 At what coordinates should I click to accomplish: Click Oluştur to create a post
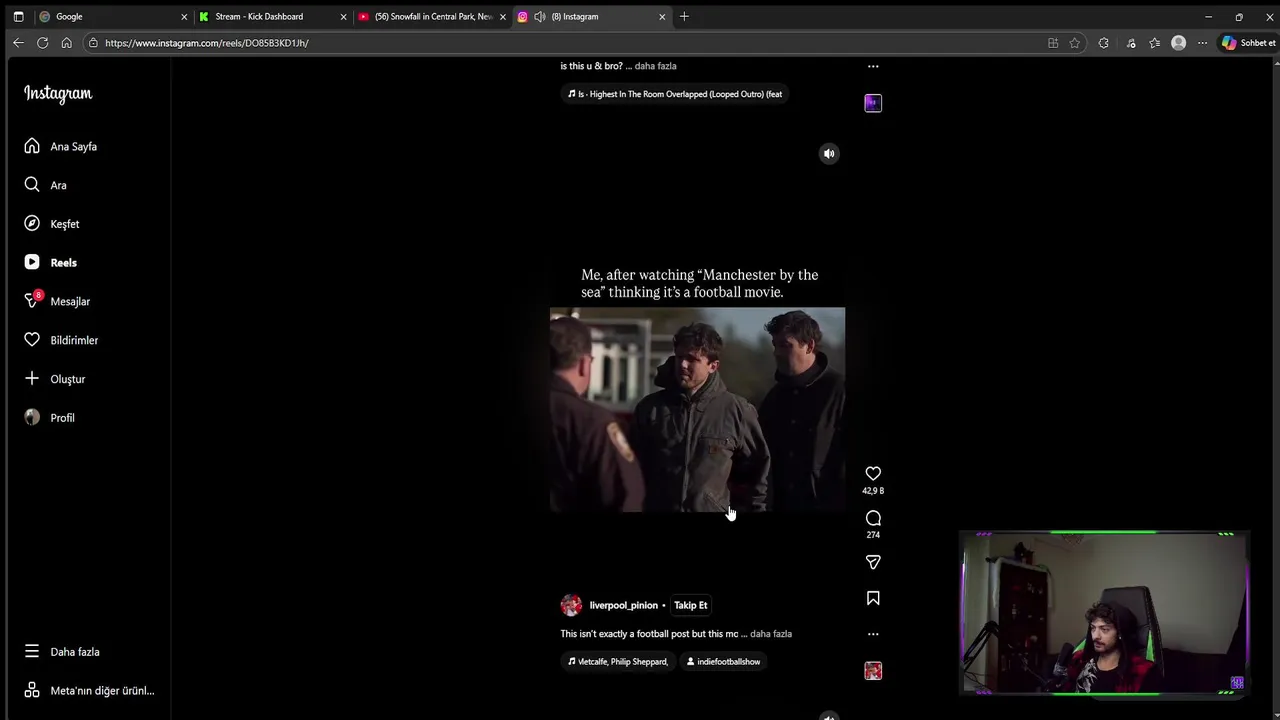pyautogui.click(x=55, y=379)
